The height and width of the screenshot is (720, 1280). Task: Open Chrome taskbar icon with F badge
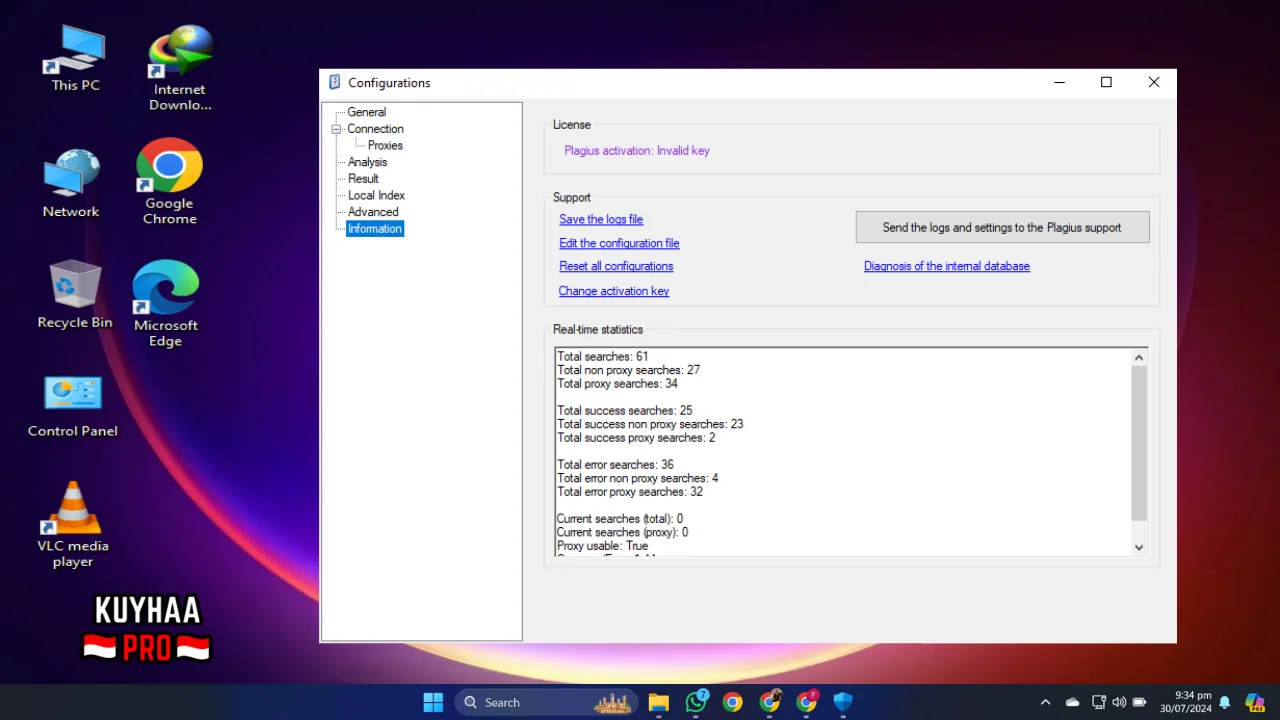[x=807, y=702]
